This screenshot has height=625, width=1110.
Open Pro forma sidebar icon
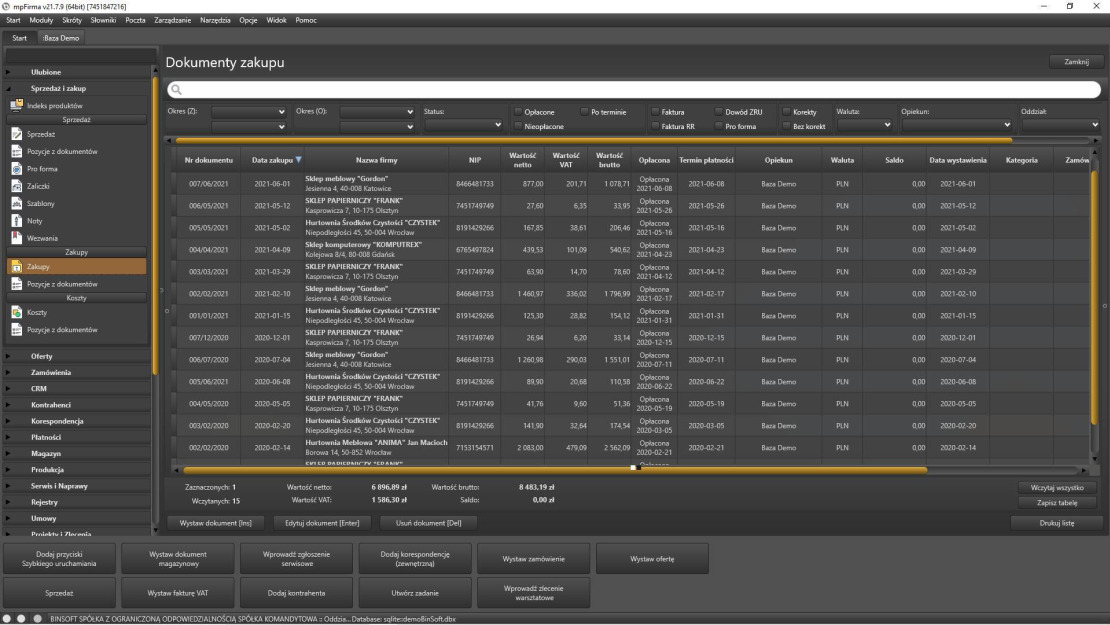click(16, 168)
